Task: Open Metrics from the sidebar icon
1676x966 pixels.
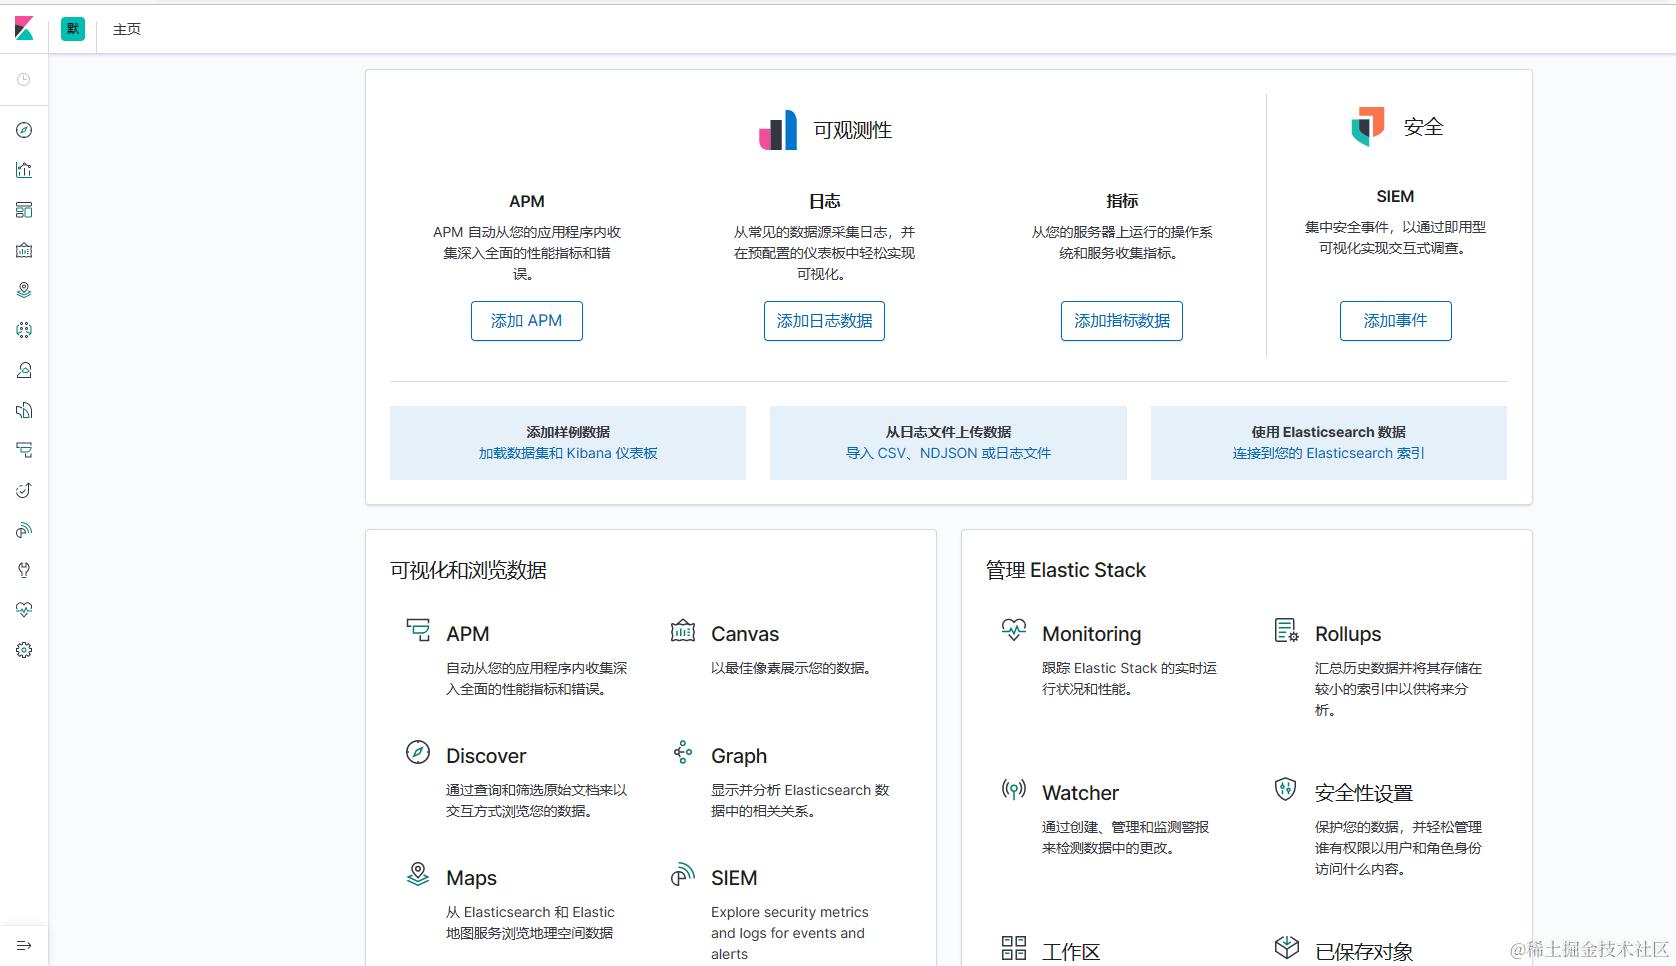Action: [24, 370]
